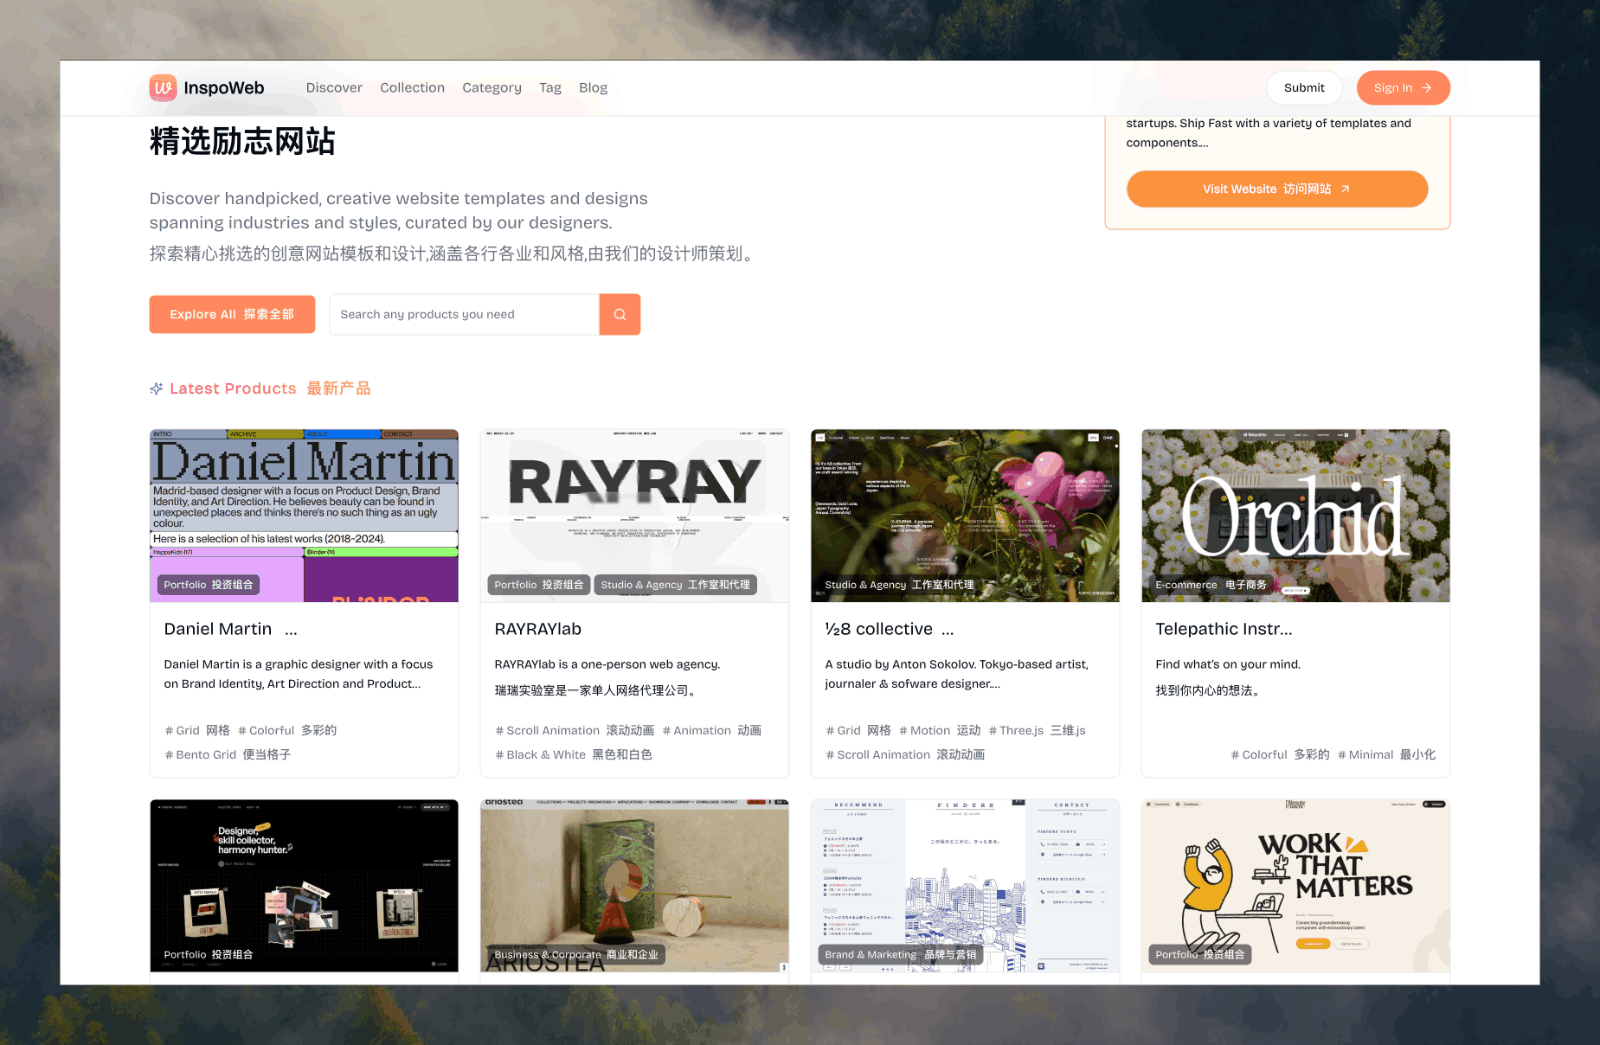Click #Scroll Animation tag on ½8 collective card
The height and width of the screenshot is (1045, 1600).
pos(905,755)
